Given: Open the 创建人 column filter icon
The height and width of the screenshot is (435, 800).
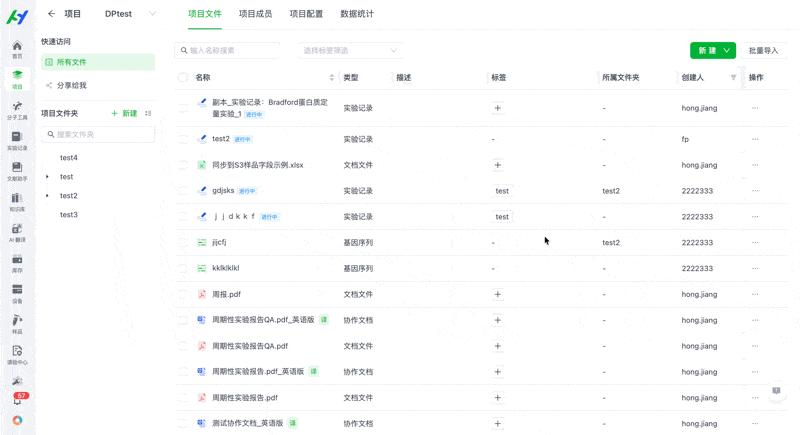Looking at the screenshot, I should (733, 78).
